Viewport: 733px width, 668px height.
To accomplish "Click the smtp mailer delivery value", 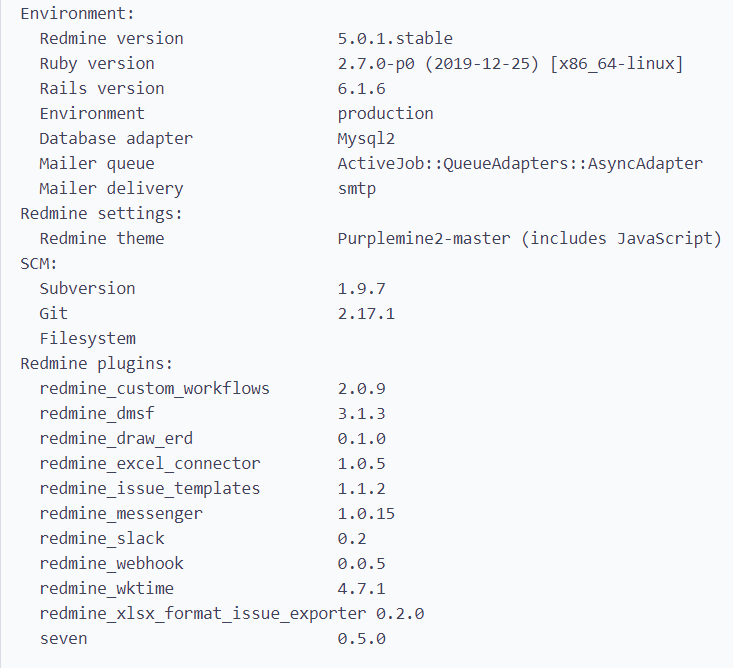I will (357, 189).
